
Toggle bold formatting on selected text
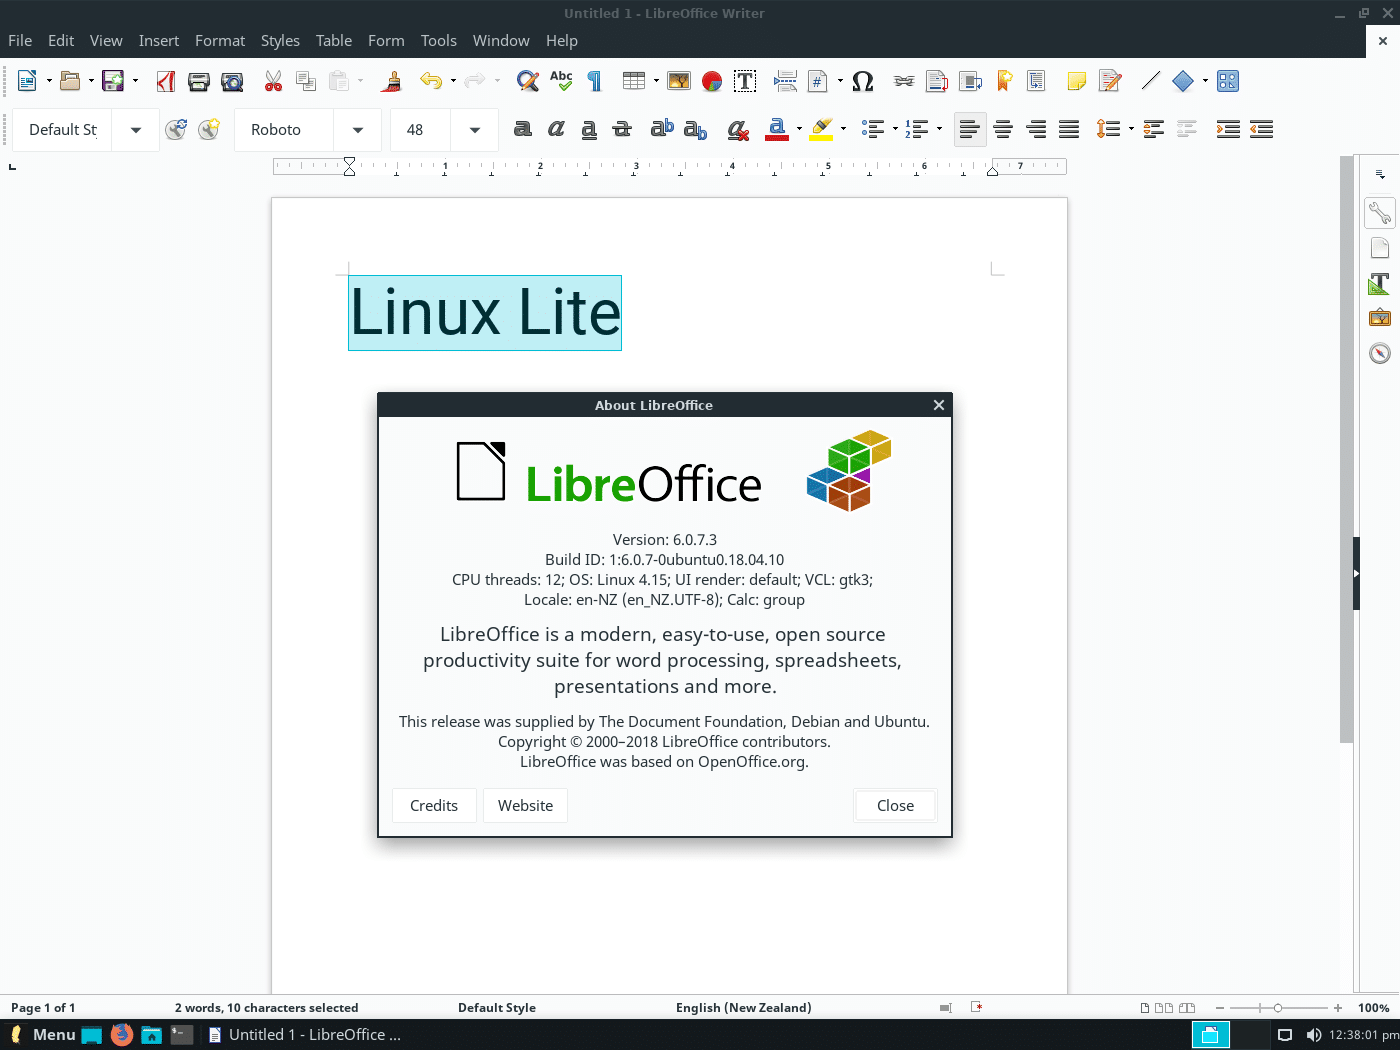click(x=523, y=129)
